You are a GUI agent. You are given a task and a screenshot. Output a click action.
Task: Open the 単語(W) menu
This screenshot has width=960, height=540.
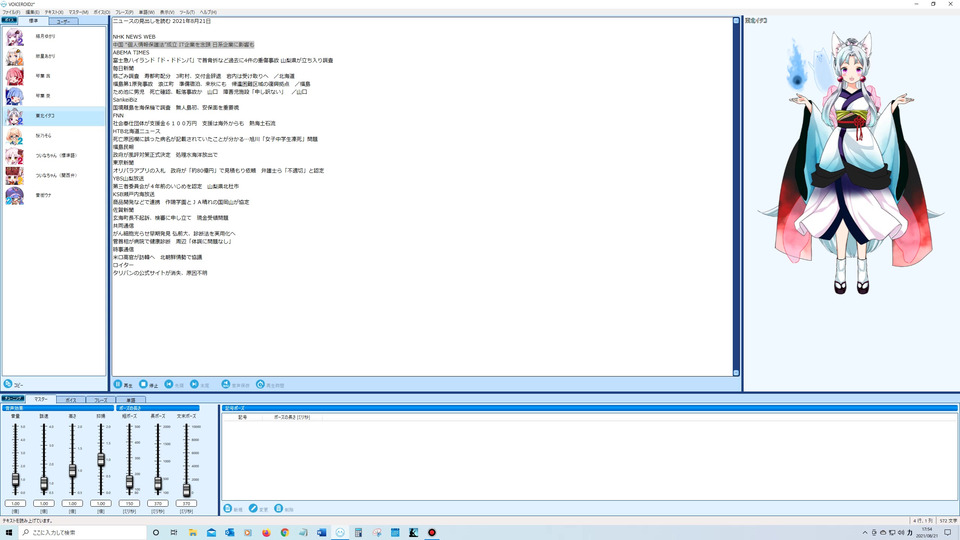[x=147, y=12]
